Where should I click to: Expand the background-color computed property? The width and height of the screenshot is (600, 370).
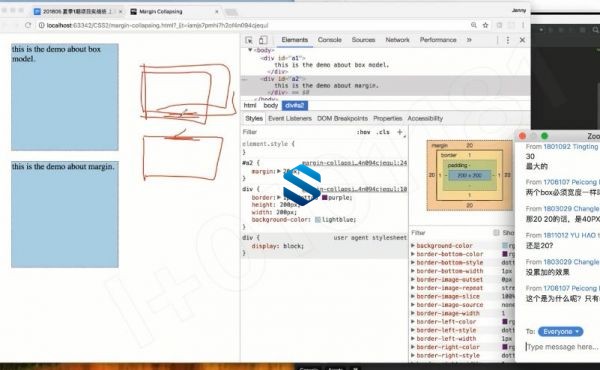coord(413,245)
